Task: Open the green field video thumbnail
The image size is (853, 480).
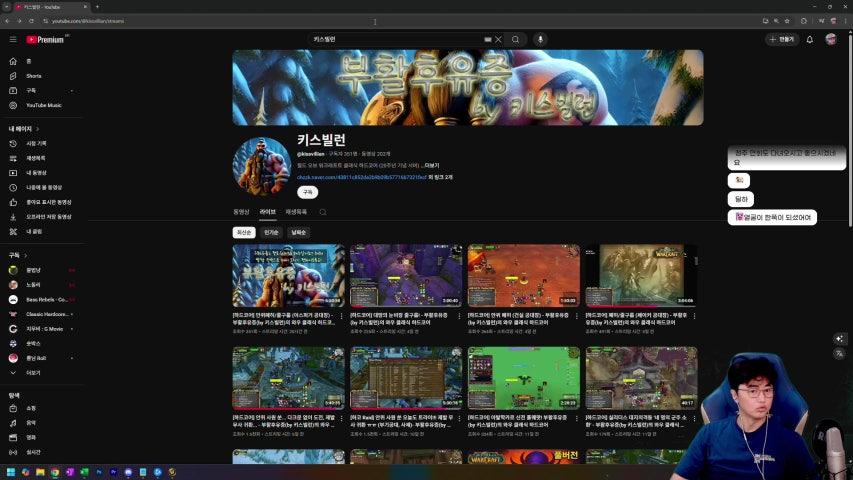Action: click(524, 378)
